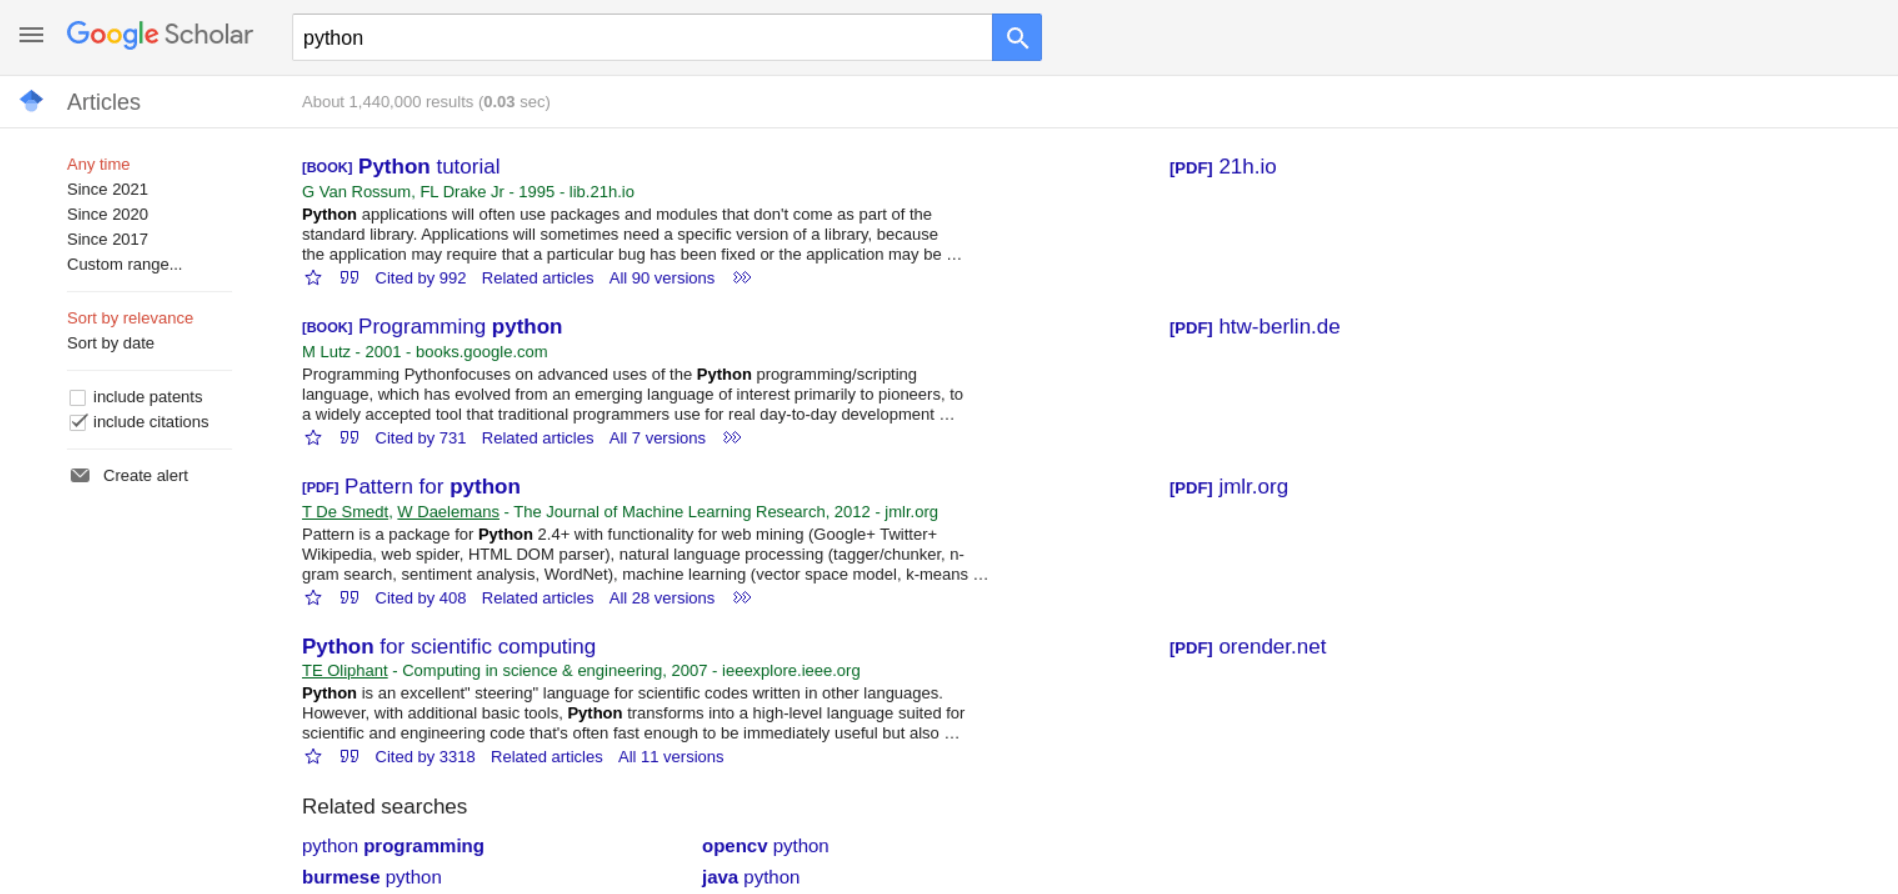View All 28 versions

[662, 598]
